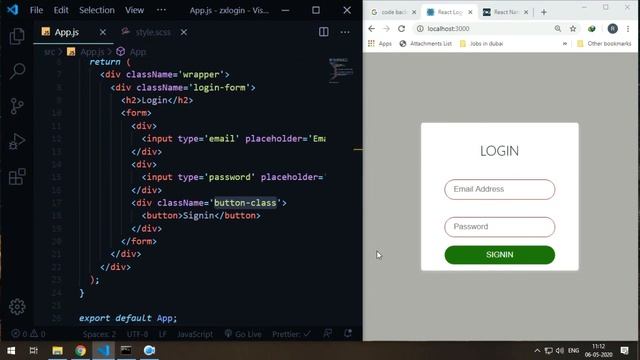Click the src folder breadcrumb

click(x=49, y=52)
